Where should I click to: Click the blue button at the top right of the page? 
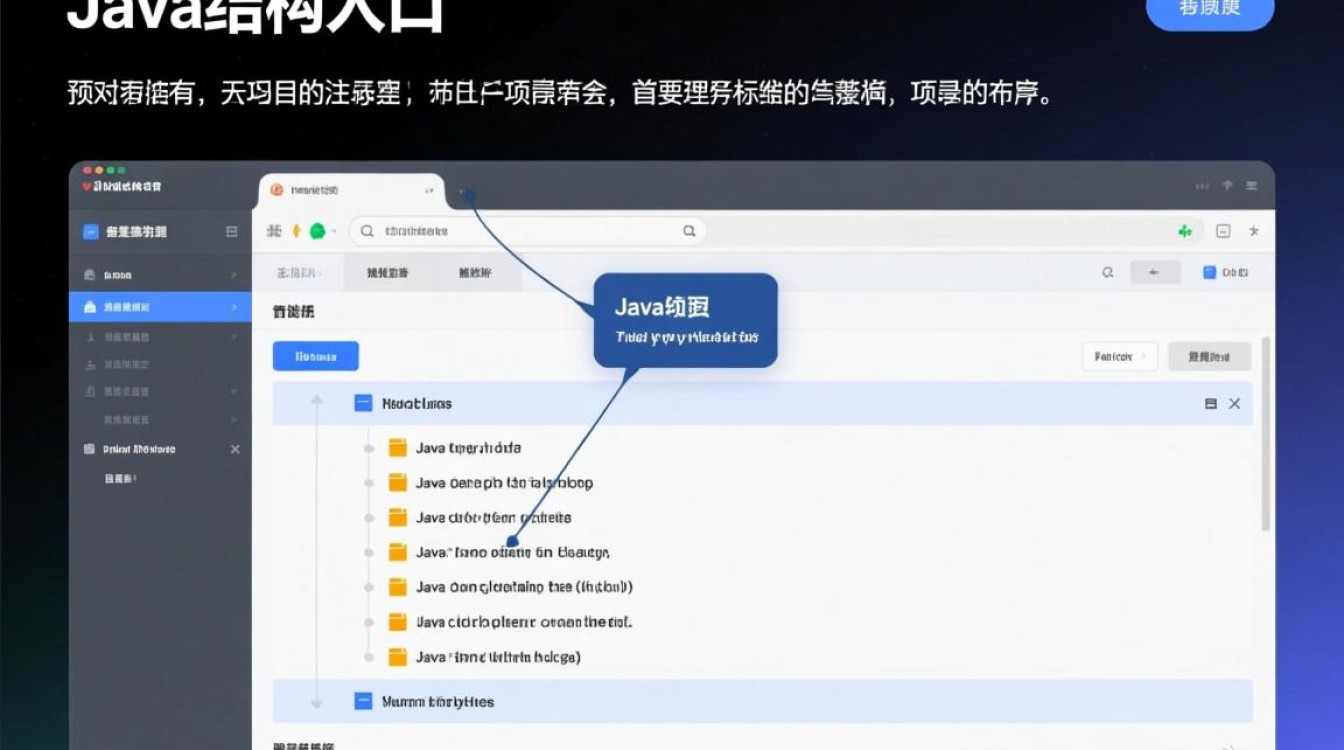[x=1211, y=10]
